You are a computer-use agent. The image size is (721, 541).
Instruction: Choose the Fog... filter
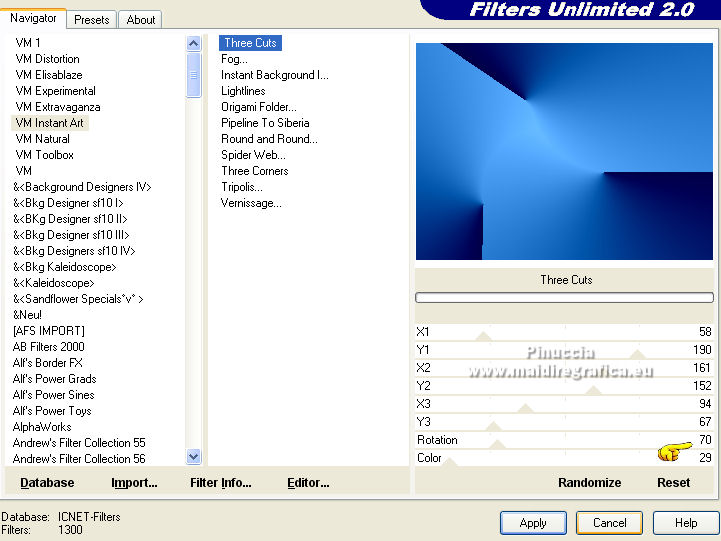click(x=234, y=59)
